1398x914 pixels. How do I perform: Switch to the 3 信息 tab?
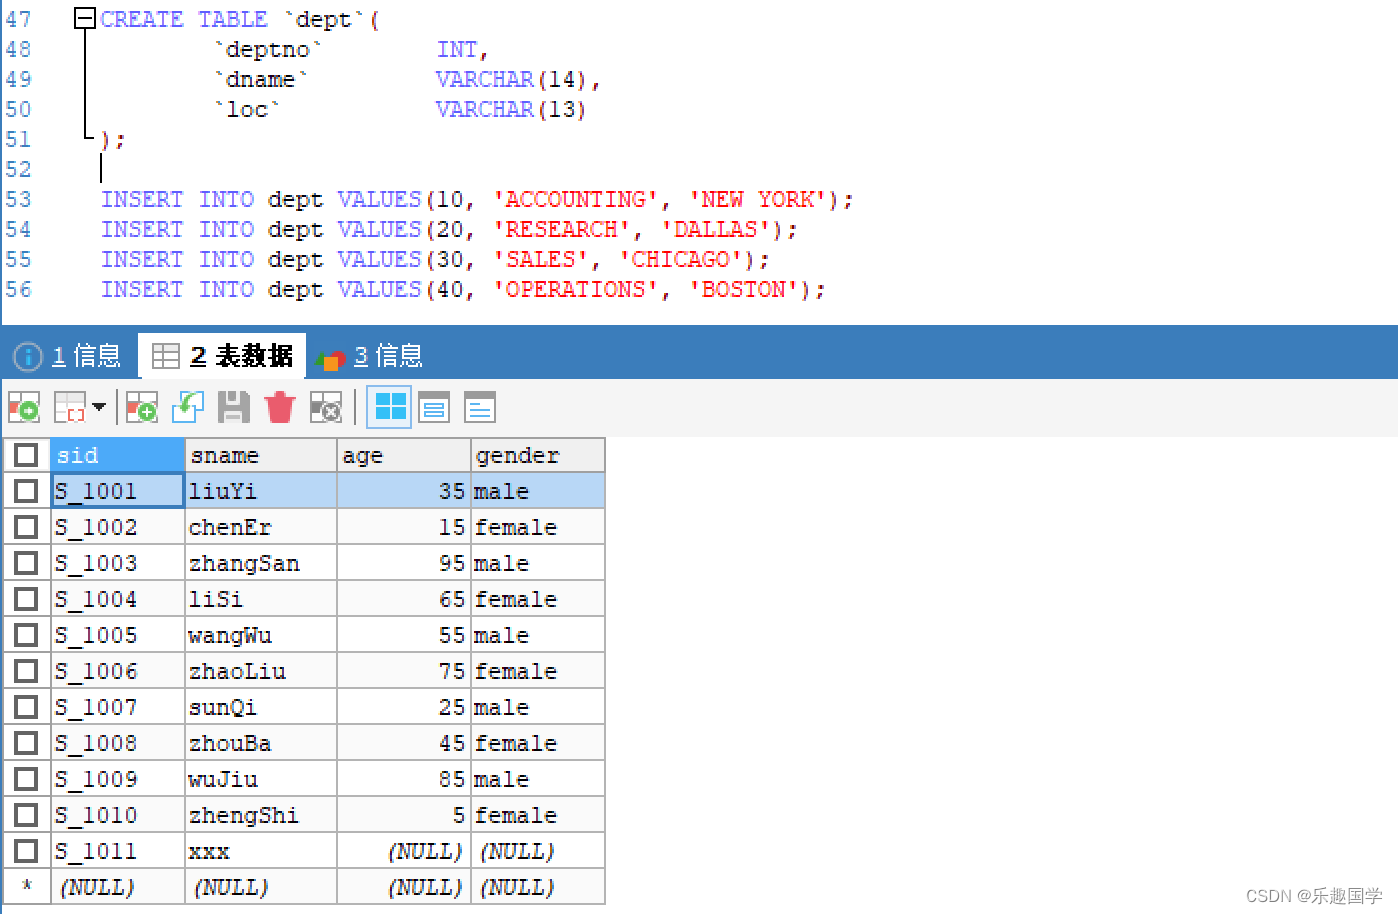coord(390,355)
